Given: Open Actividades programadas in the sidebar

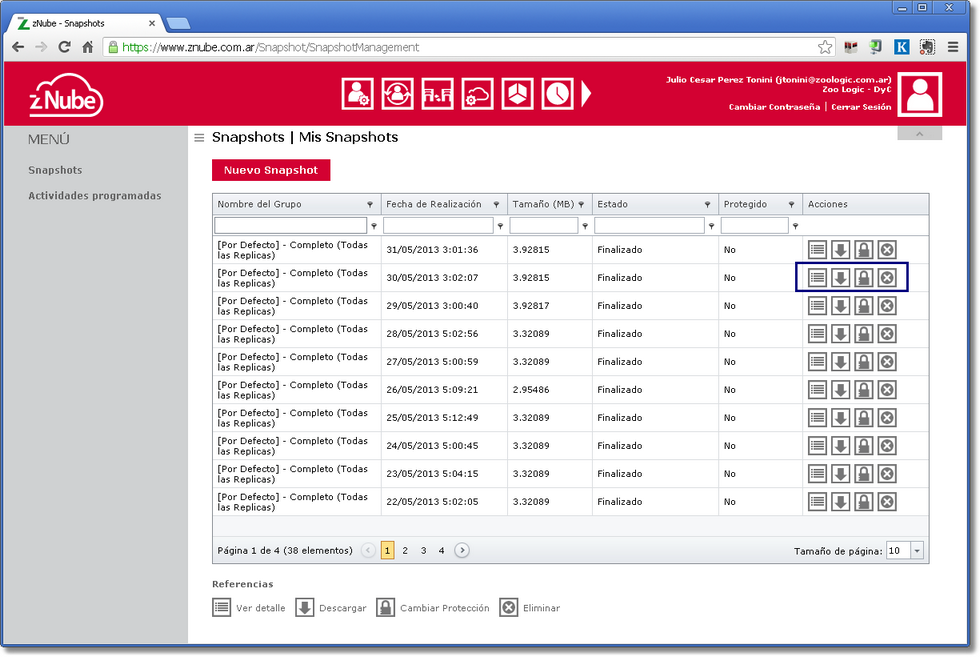Looking at the screenshot, I should pos(94,196).
